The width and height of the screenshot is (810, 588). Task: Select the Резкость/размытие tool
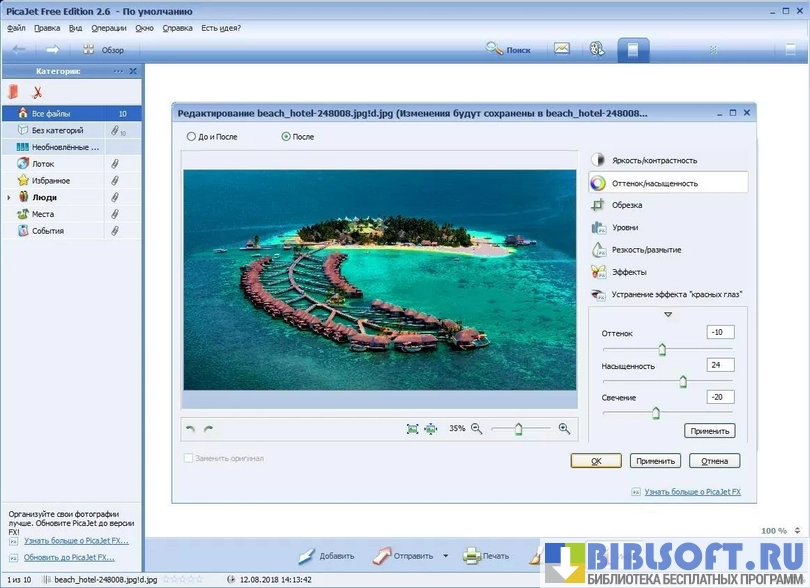pos(646,250)
